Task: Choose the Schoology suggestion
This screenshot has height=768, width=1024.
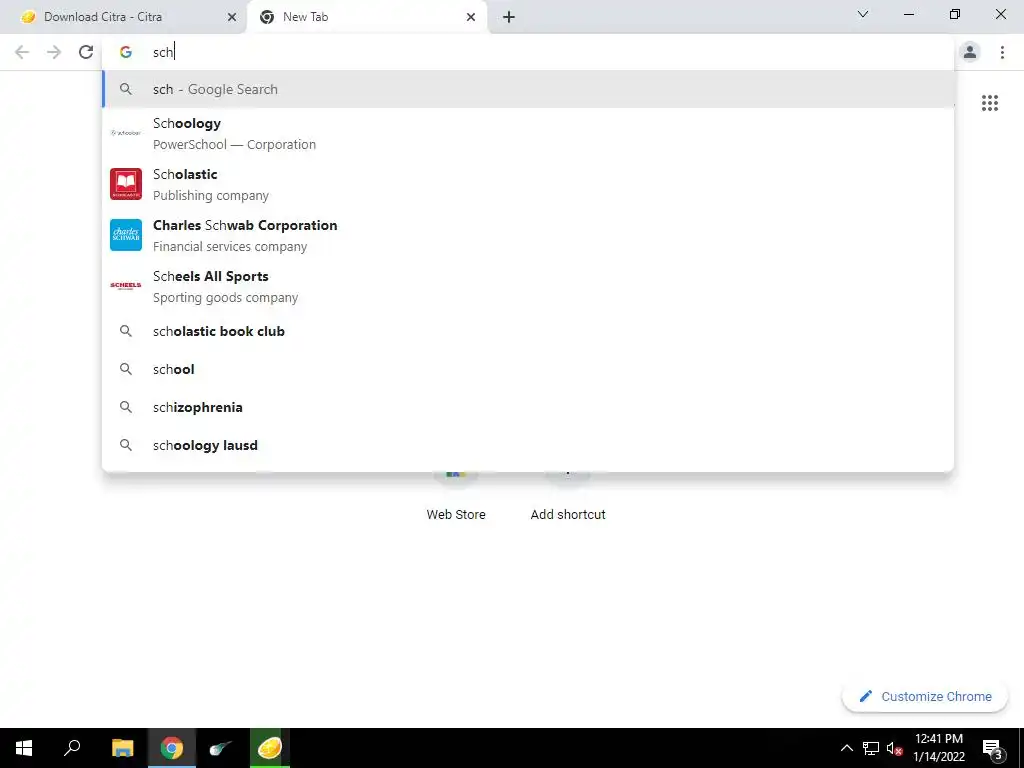Action: pyautogui.click(x=528, y=133)
